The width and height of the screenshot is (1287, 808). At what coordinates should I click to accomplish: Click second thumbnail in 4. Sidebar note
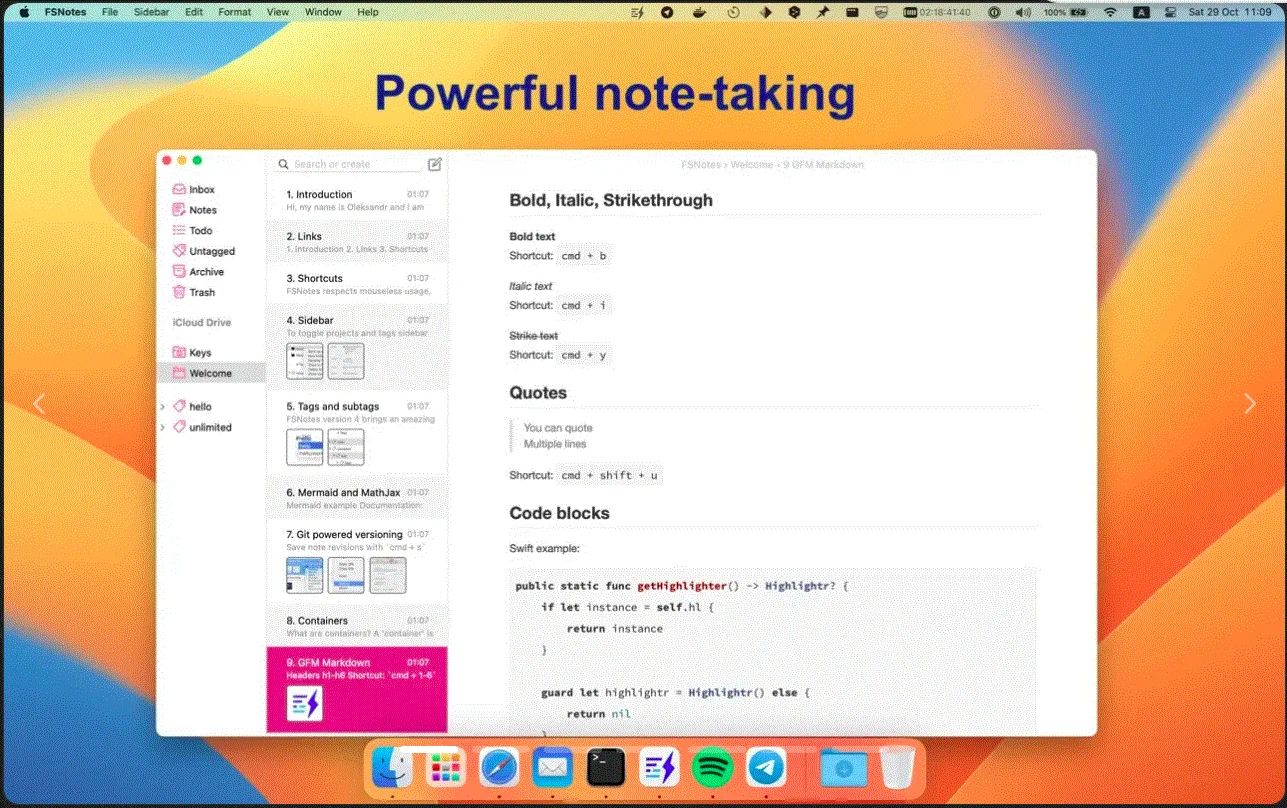coord(346,361)
